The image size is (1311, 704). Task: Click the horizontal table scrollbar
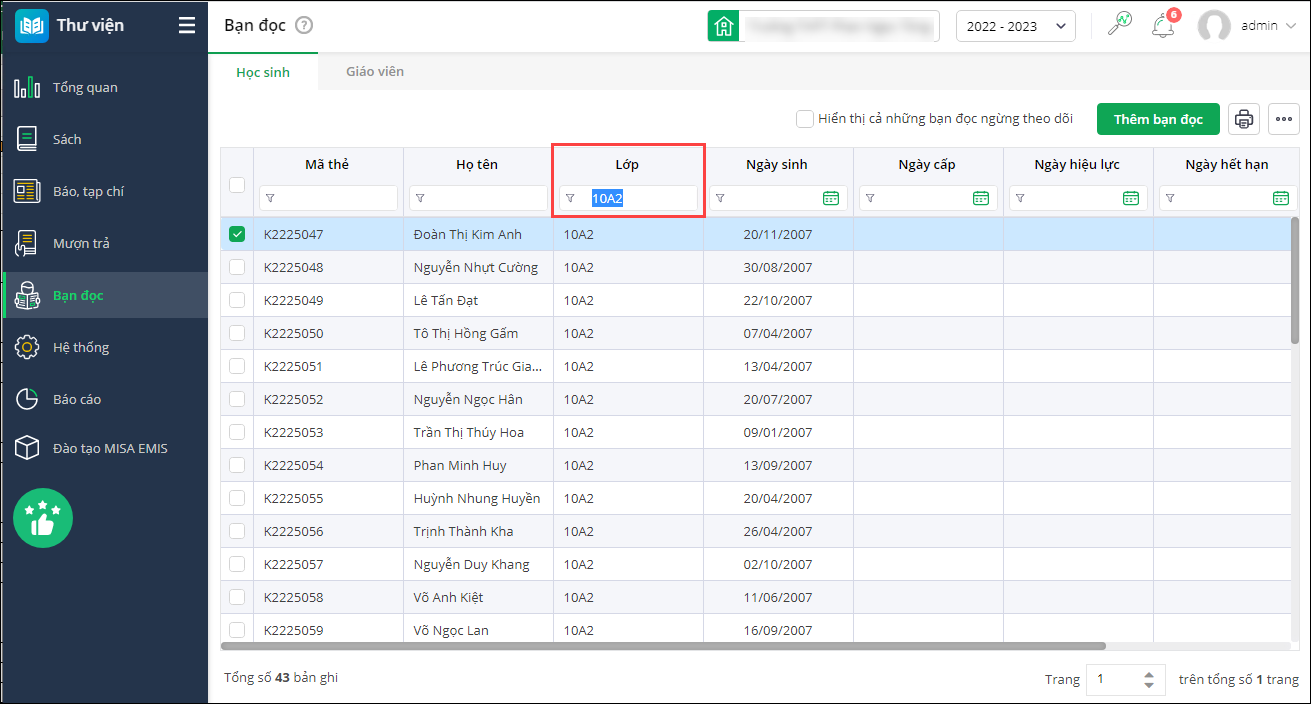664,646
